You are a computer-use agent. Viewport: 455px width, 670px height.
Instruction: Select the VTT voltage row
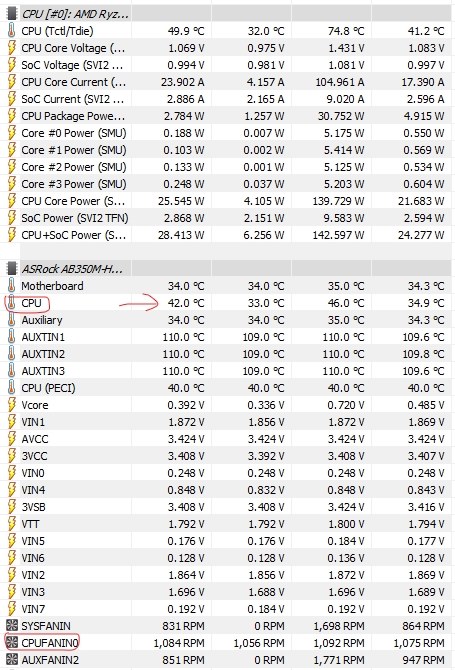coord(227,524)
